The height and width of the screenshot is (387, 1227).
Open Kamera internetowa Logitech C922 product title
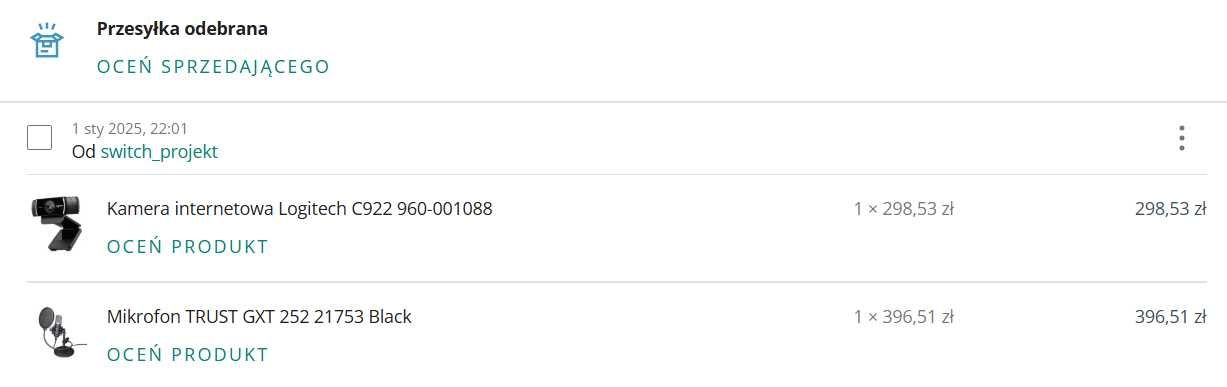(x=299, y=209)
